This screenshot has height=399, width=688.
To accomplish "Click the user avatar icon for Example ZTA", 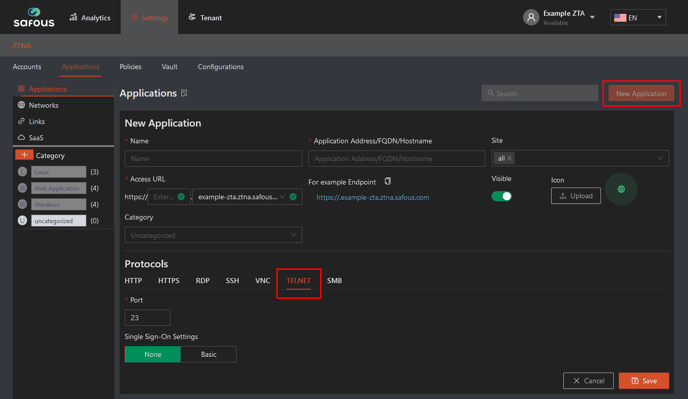I will (531, 18).
